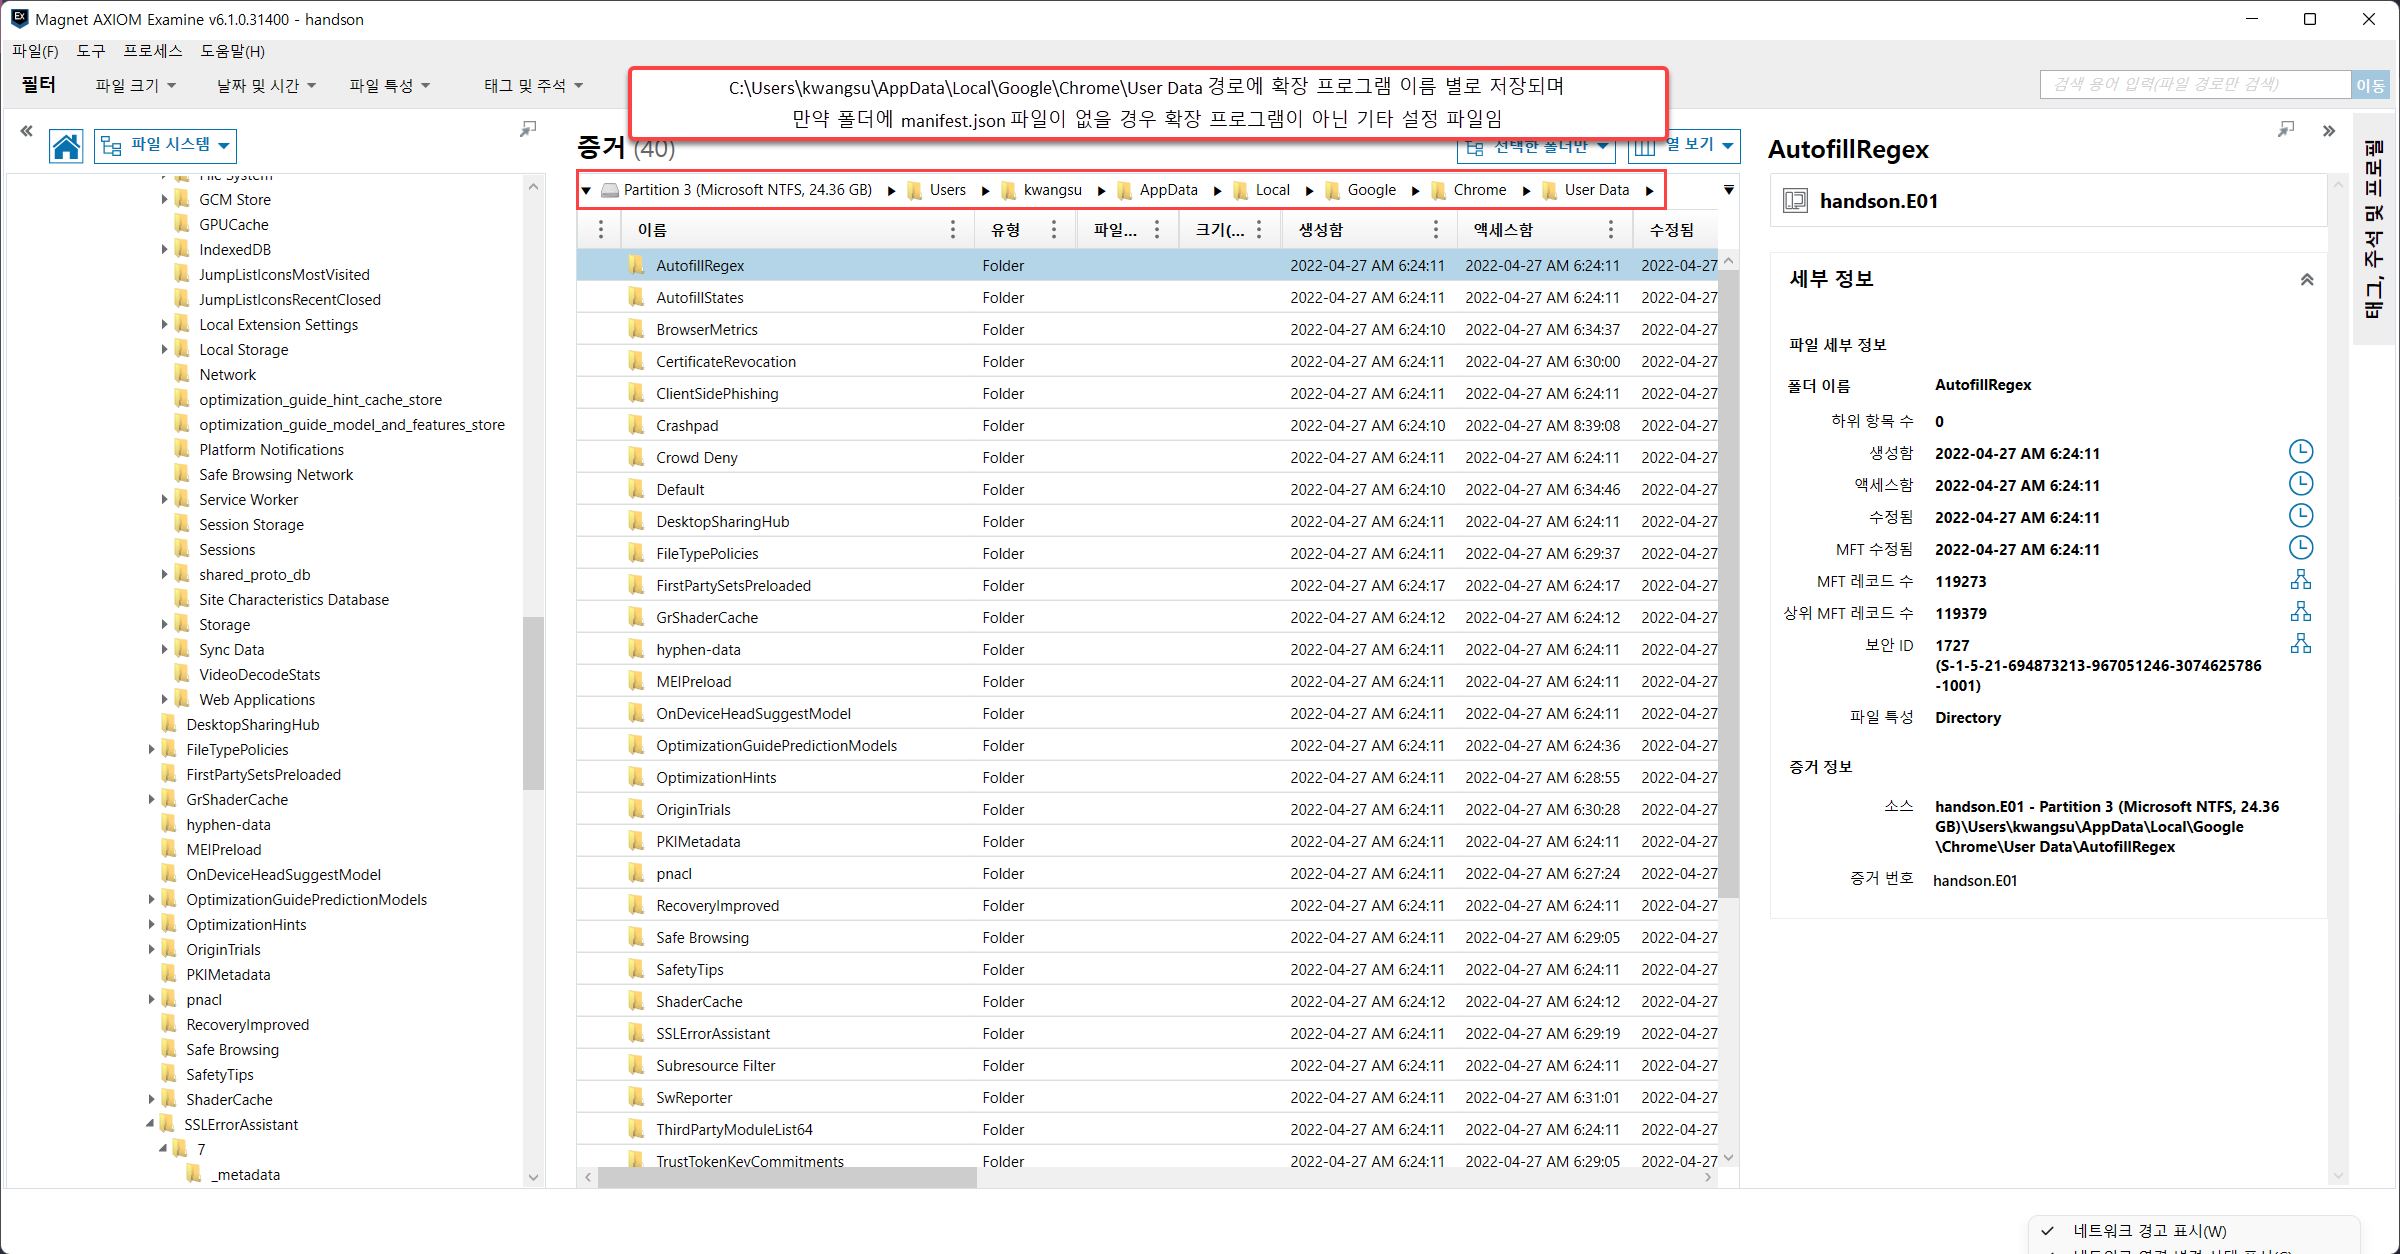Open the 도움말(H) menu
This screenshot has width=2400, height=1254.
(x=232, y=51)
